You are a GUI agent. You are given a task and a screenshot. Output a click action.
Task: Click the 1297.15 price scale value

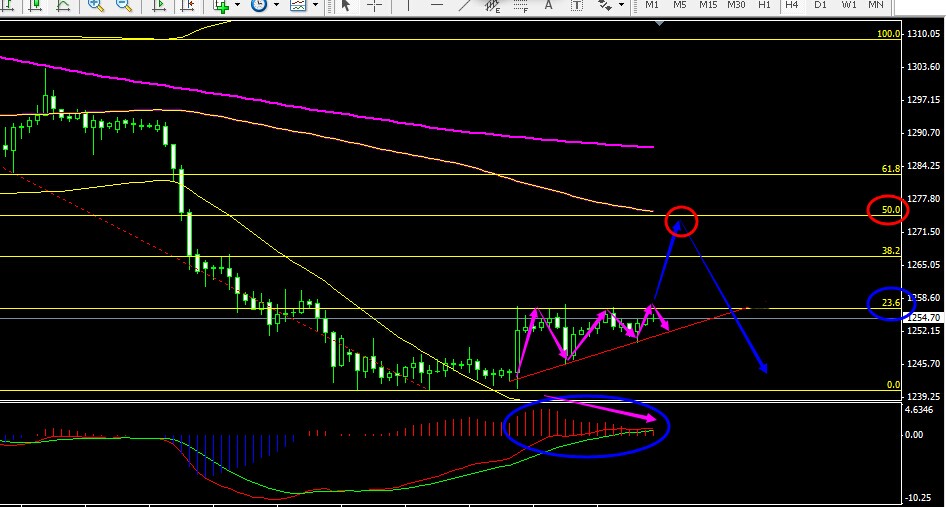click(x=924, y=100)
